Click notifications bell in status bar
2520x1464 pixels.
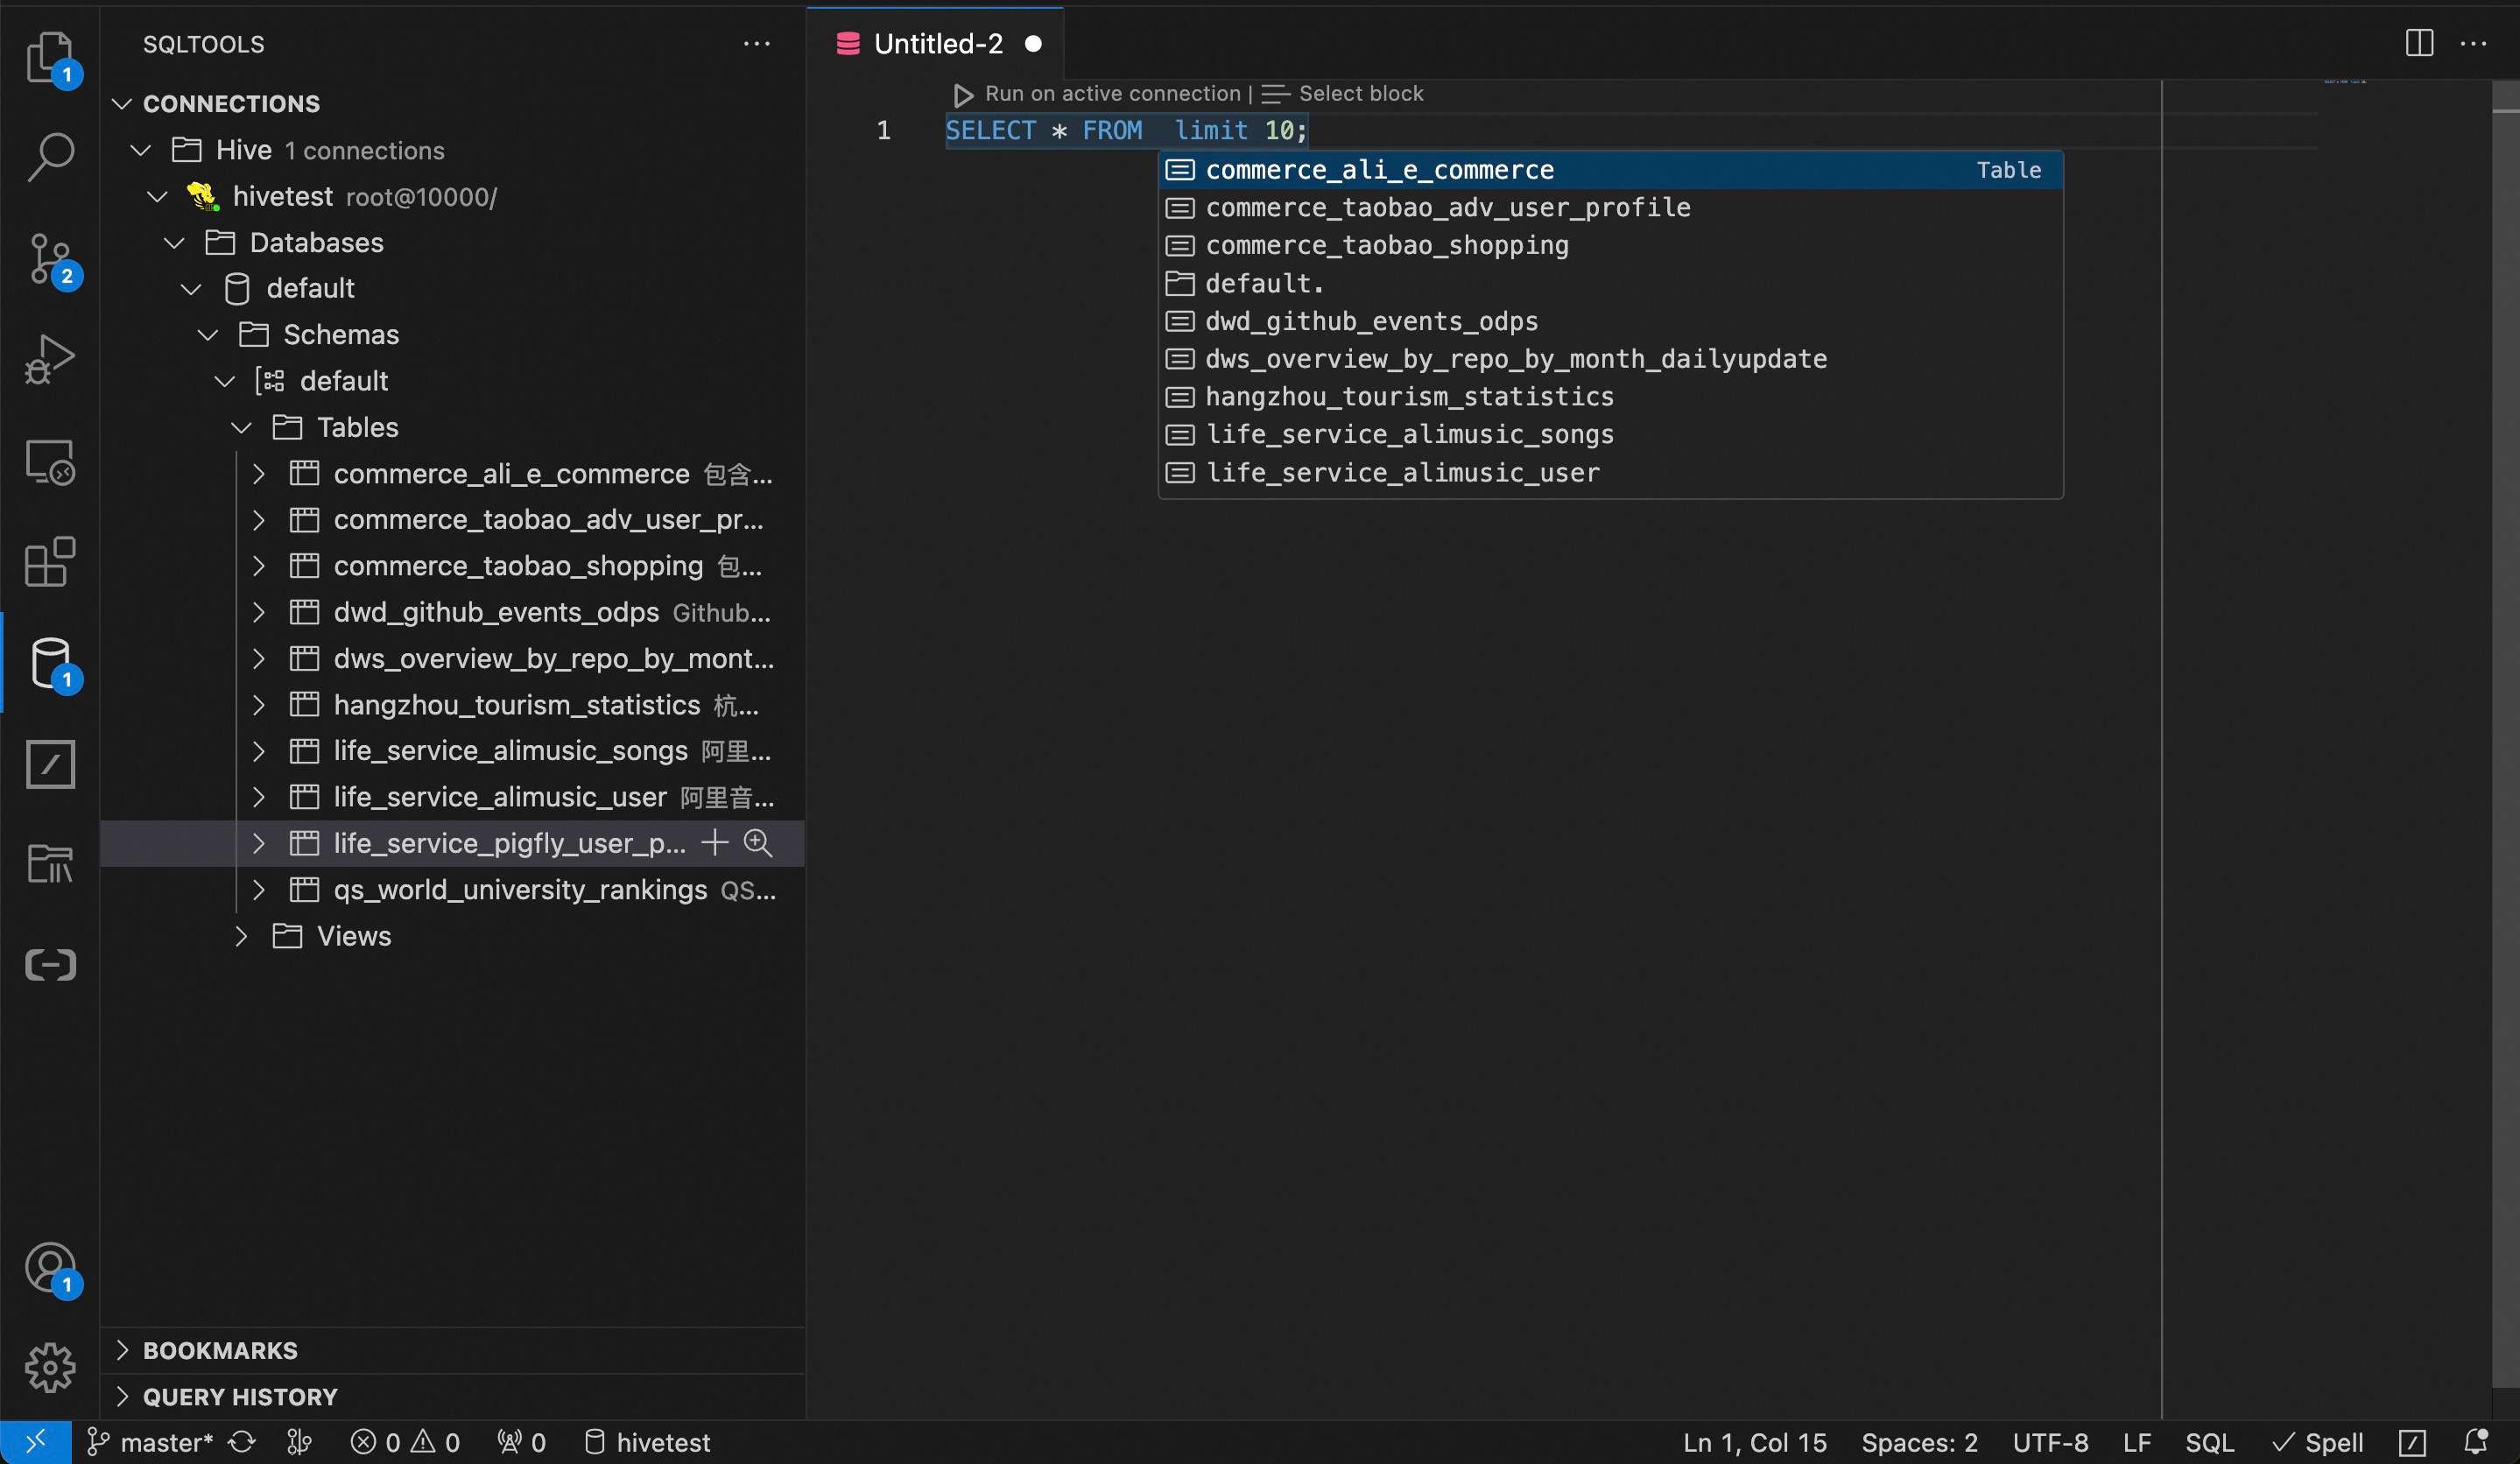tap(2475, 1442)
